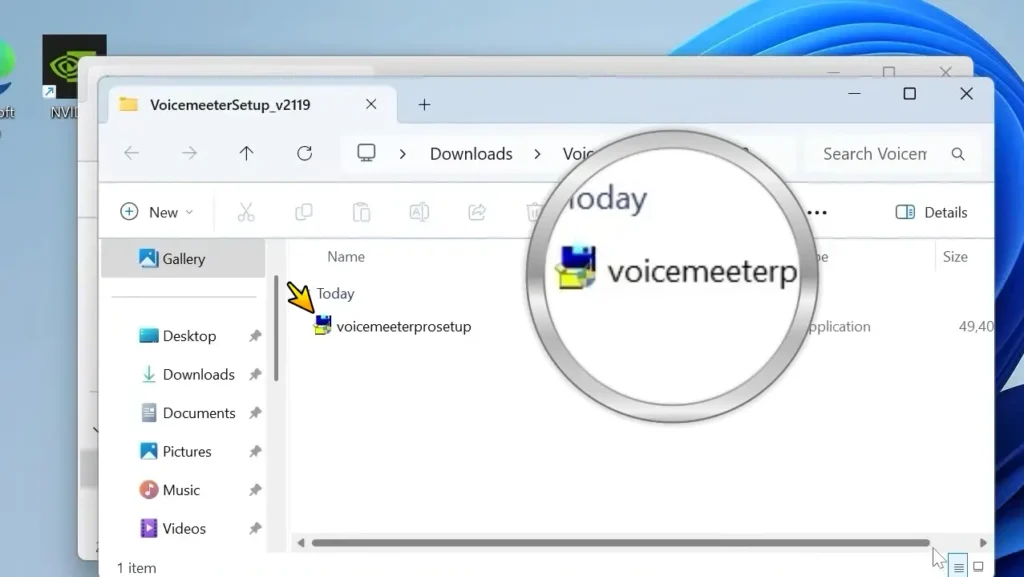The width and height of the screenshot is (1024, 577).
Task: Maximize the File Explorer window
Action: click(x=910, y=94)
